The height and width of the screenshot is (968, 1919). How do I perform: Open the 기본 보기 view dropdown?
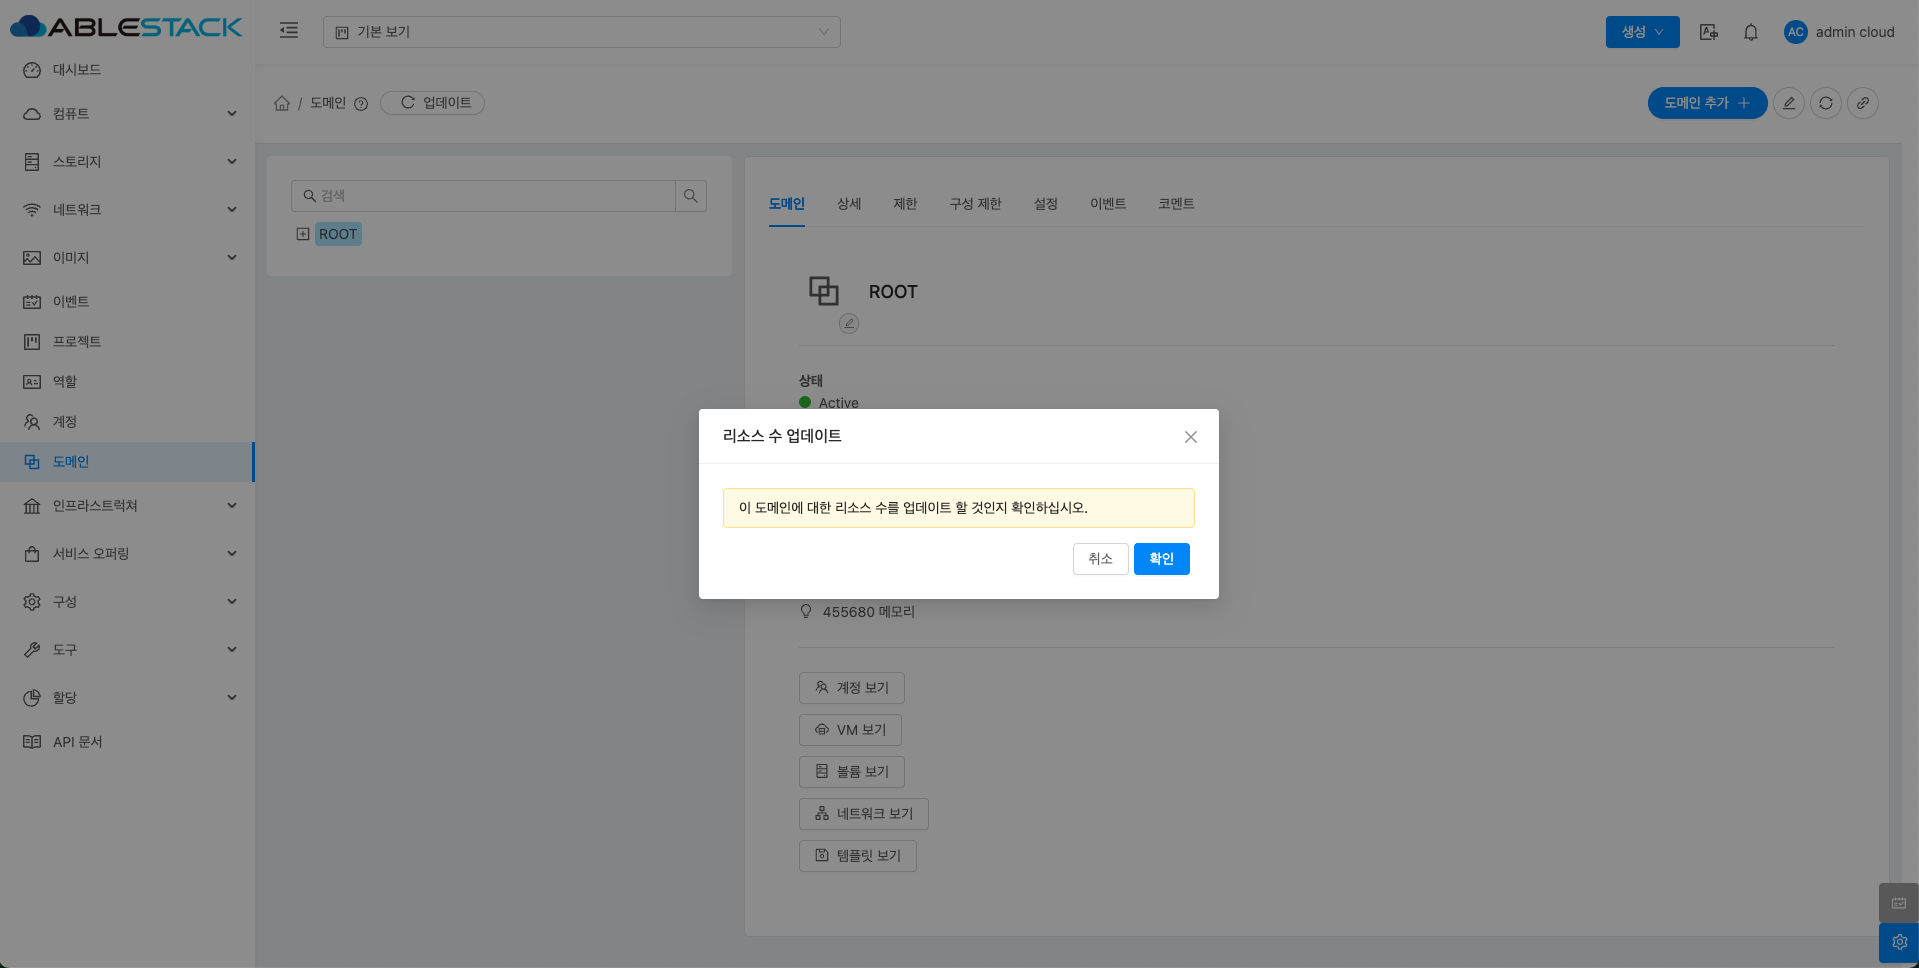(581, 32)
